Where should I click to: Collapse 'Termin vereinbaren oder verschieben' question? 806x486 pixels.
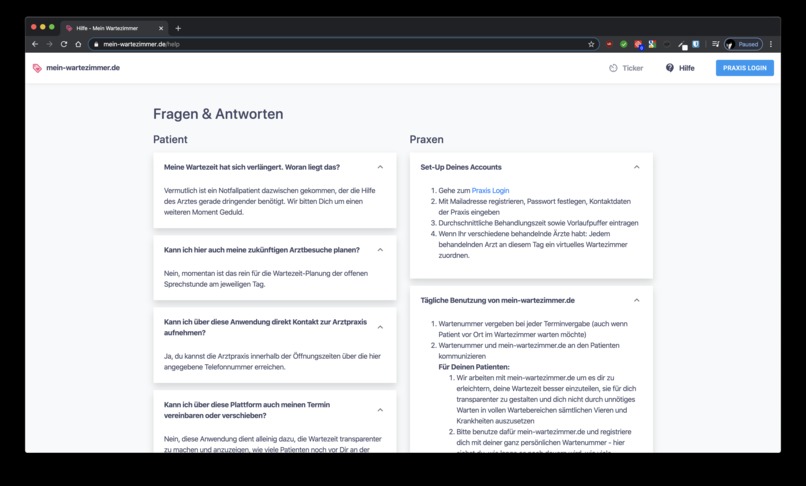[x=380, y=410]
